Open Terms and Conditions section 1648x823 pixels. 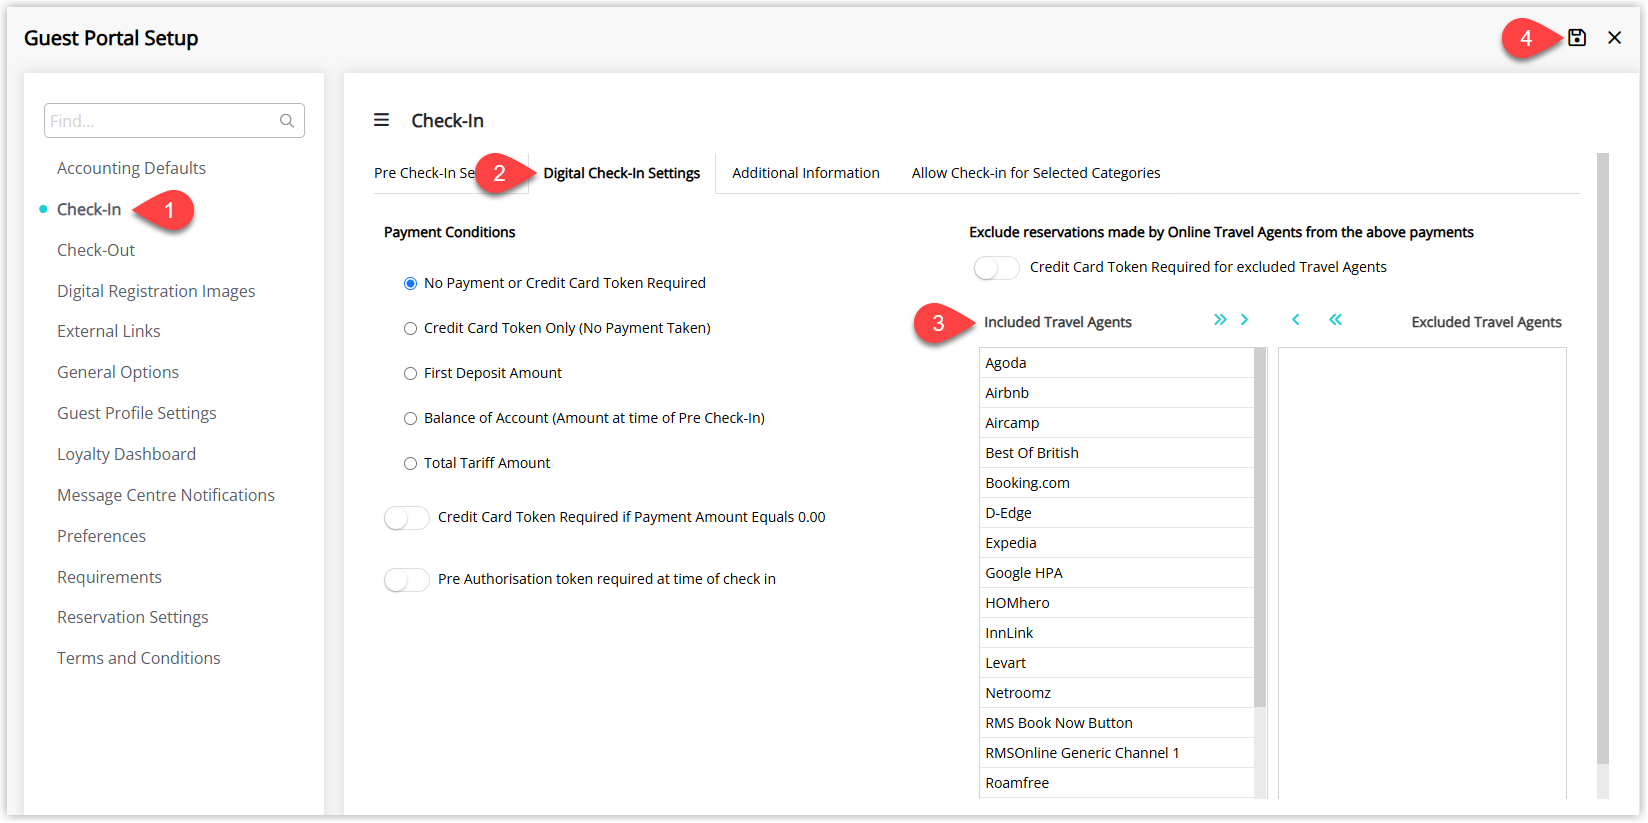coord(139,658)
